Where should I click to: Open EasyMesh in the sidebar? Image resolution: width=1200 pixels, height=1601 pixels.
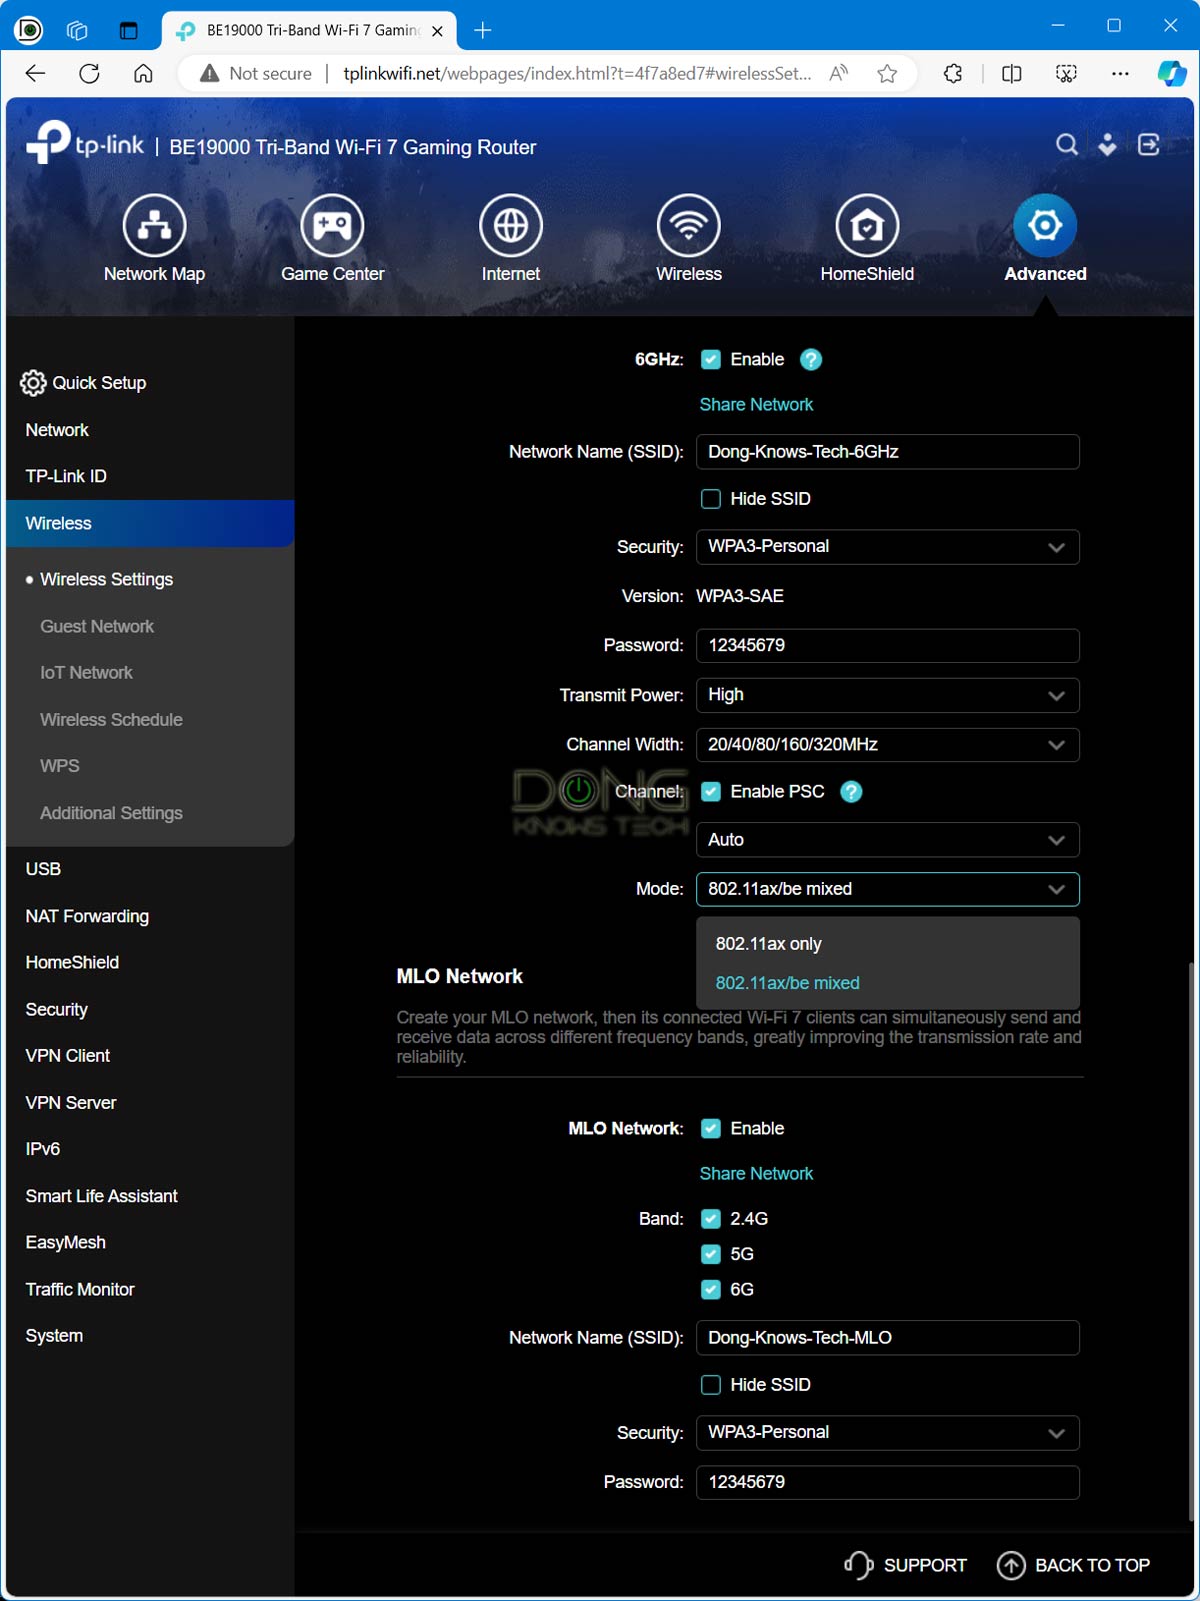(66, 1243)
